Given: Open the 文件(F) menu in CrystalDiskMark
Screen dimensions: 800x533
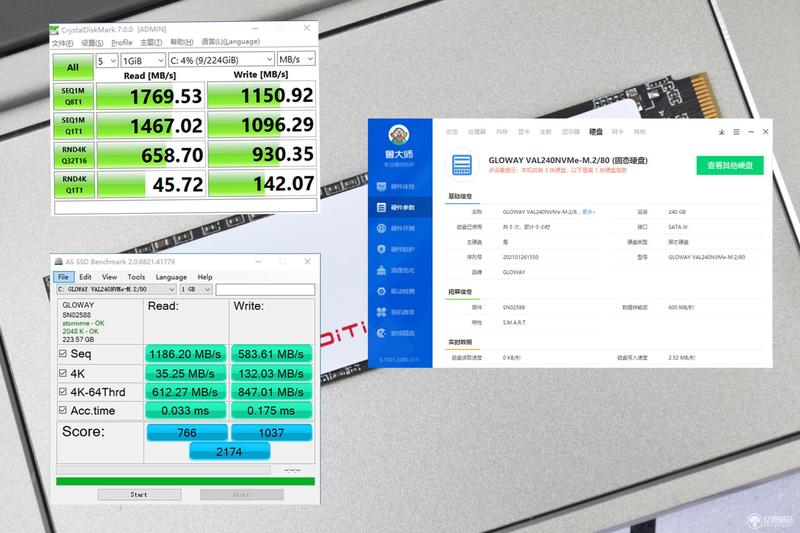Looking at the screenshot, I should tap(62, 43).
